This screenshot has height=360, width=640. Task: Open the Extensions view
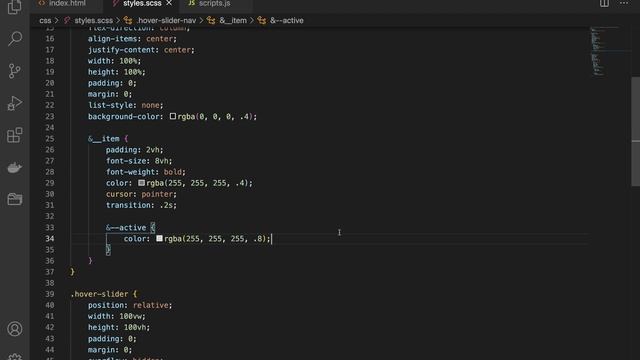(x=15, y=135)
